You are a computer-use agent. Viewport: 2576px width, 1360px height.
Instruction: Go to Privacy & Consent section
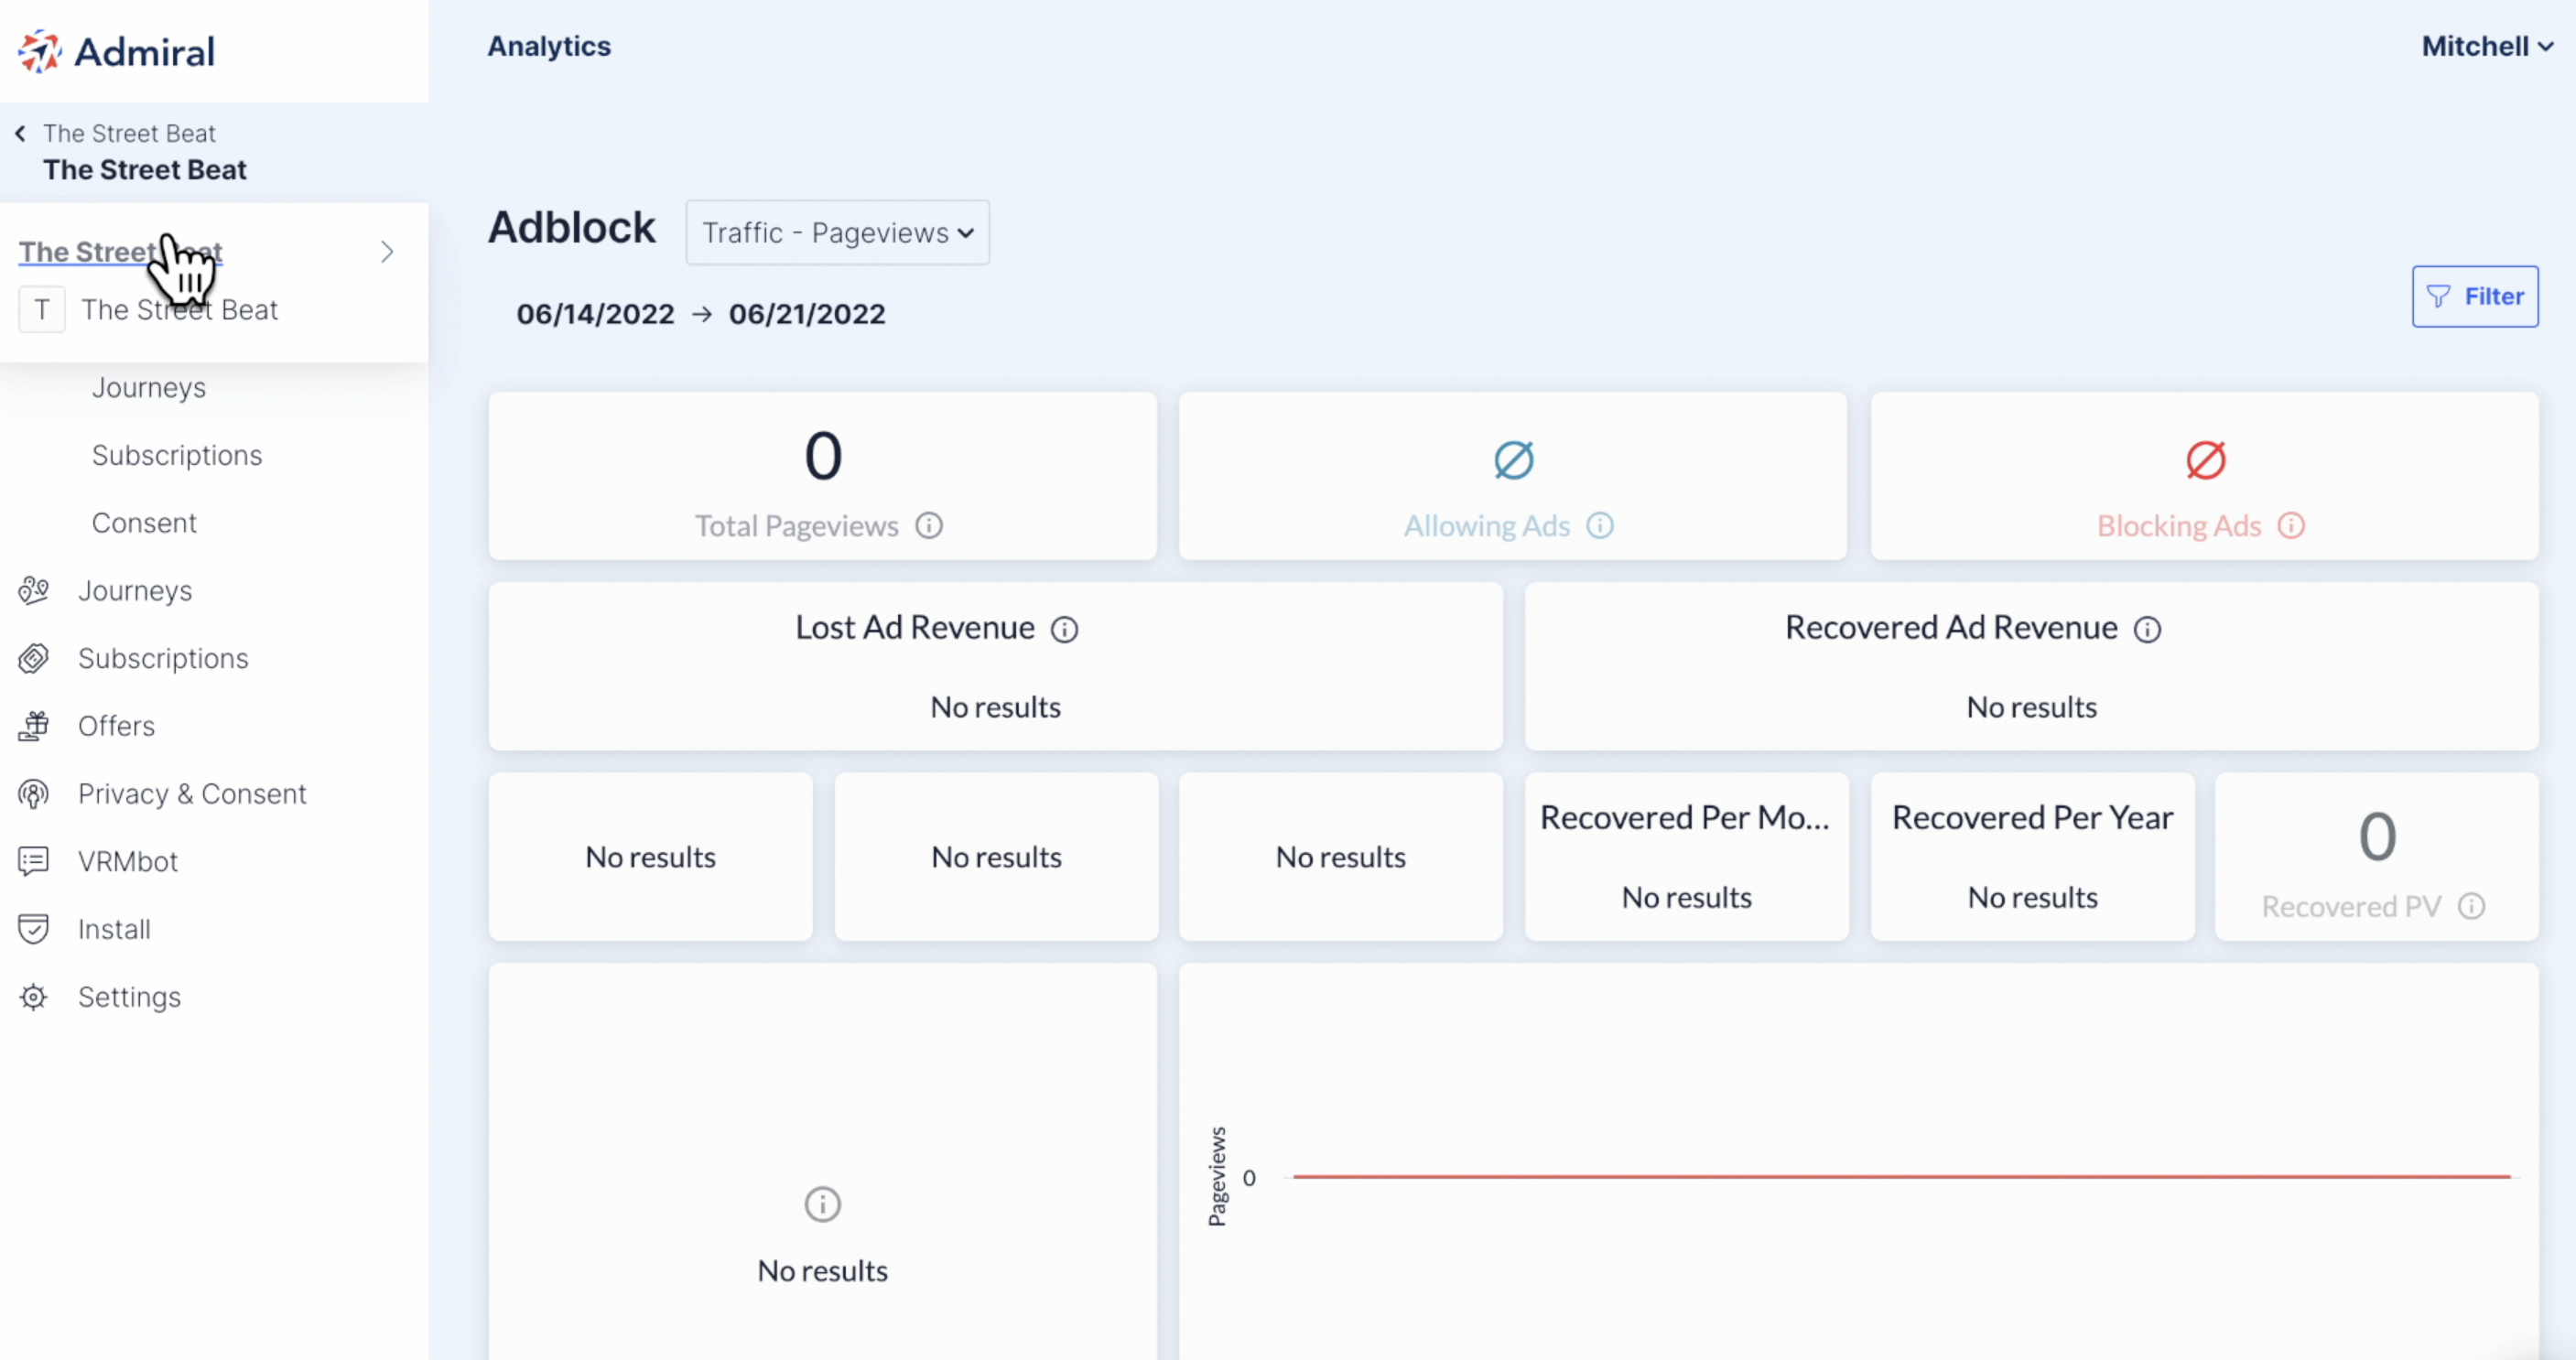tap(192, 794)
